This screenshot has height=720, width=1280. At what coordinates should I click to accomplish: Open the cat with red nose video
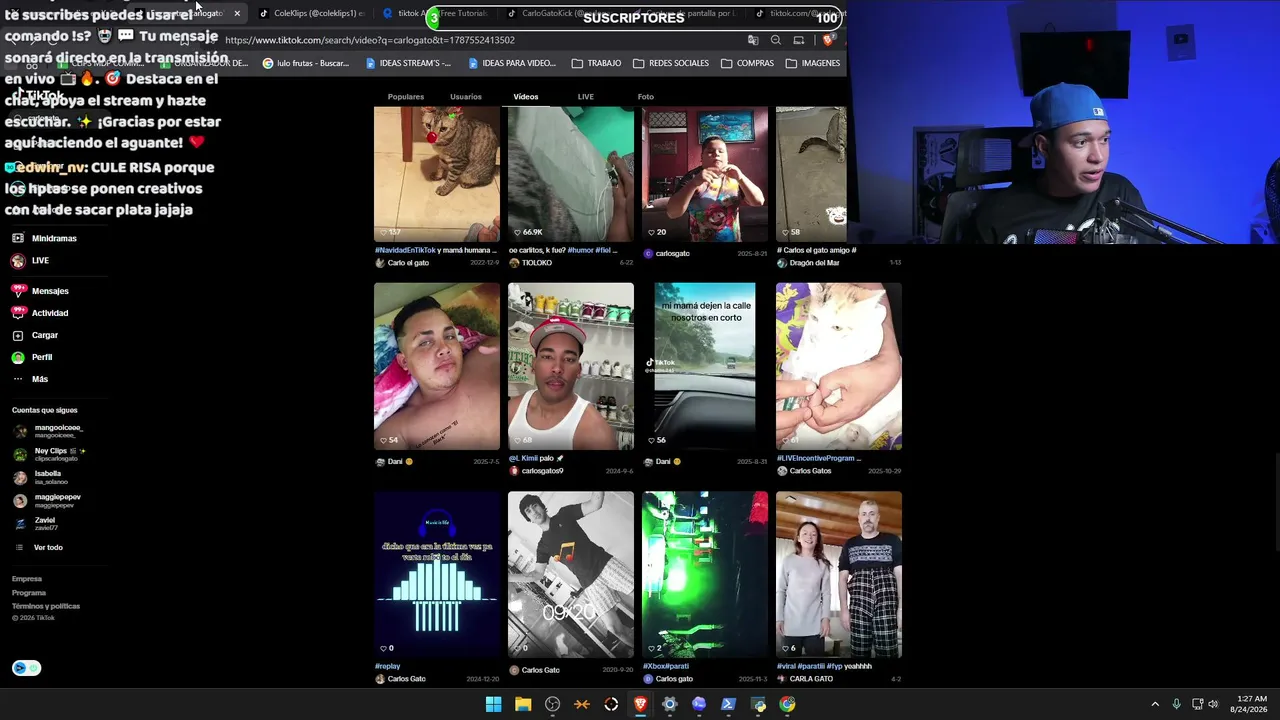tap(437, 174)
